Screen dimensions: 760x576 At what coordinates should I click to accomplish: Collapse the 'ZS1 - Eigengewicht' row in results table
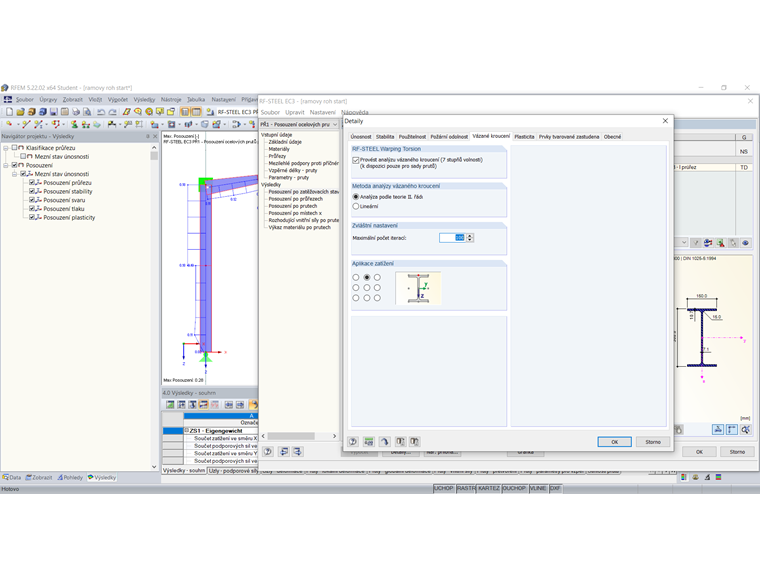(187, 431)
